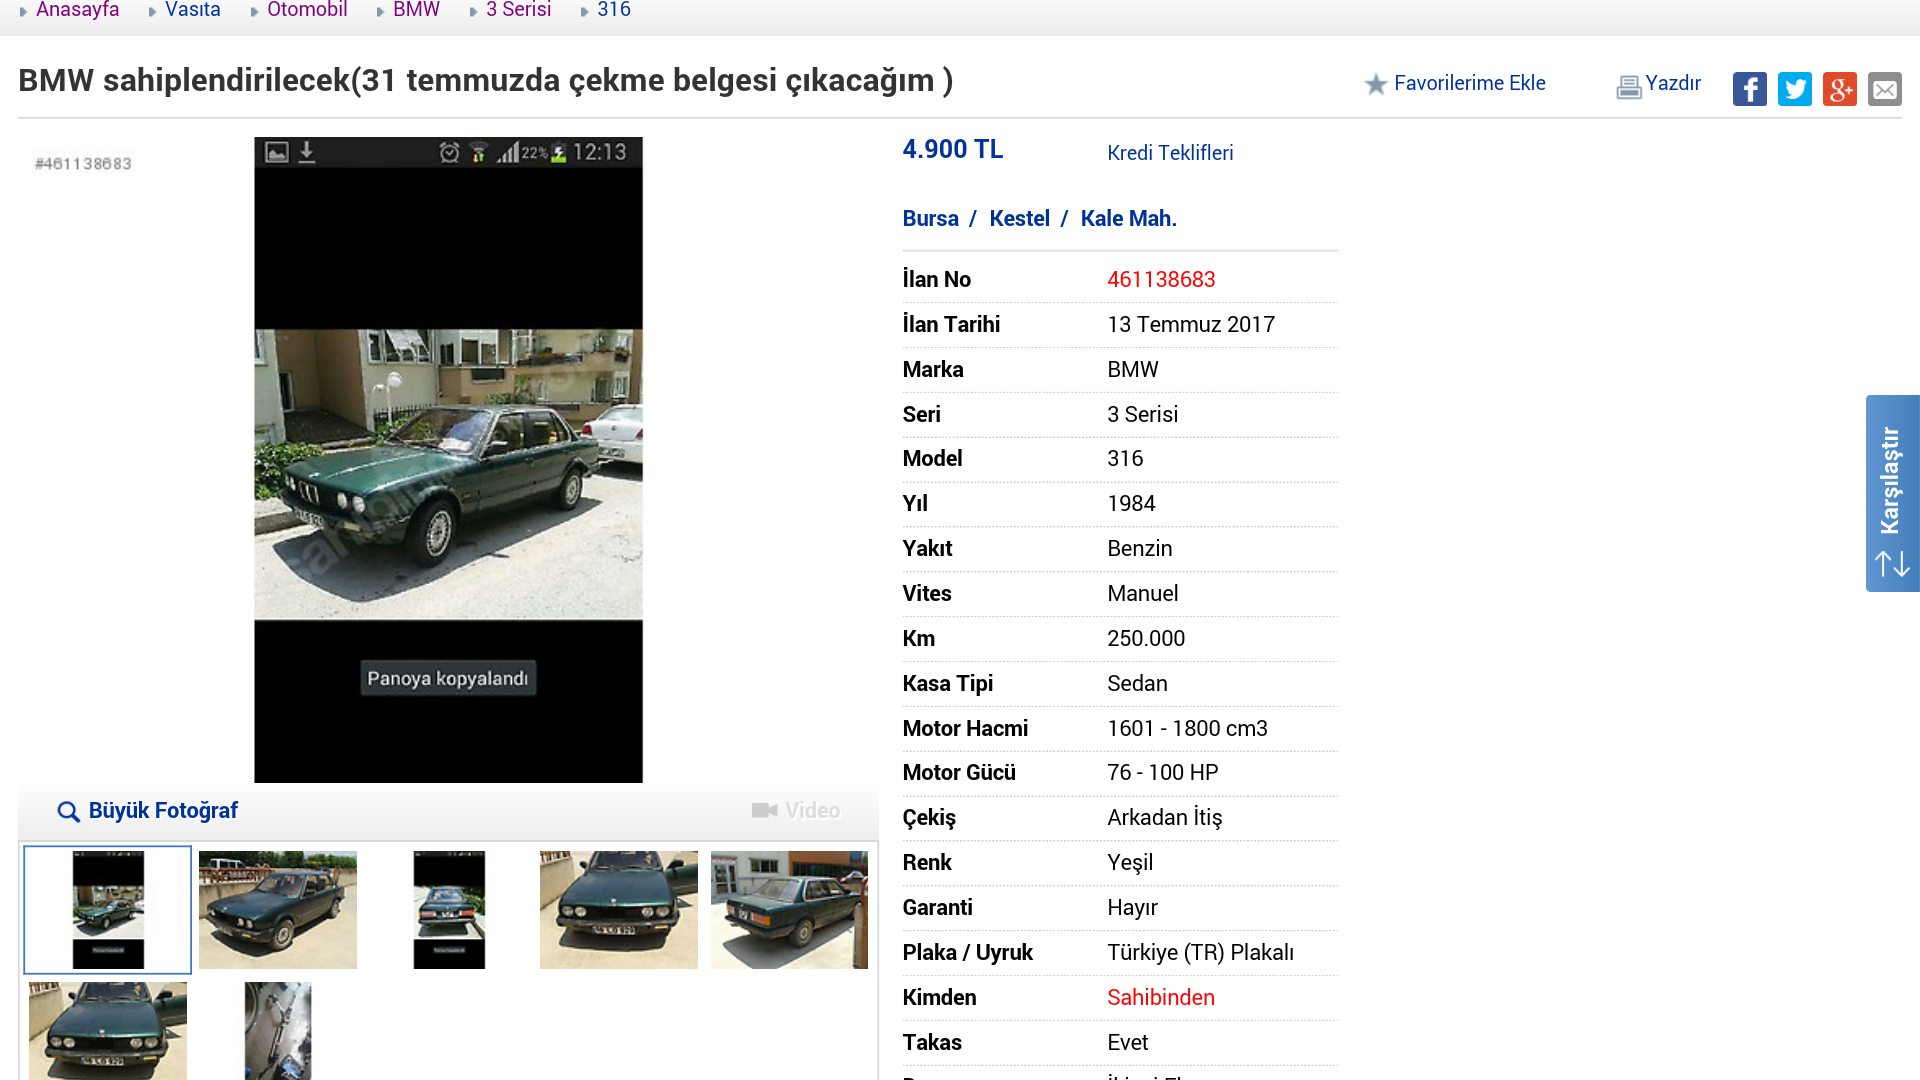
Task: Click the Bursa location link
Action: pos(930,219)
